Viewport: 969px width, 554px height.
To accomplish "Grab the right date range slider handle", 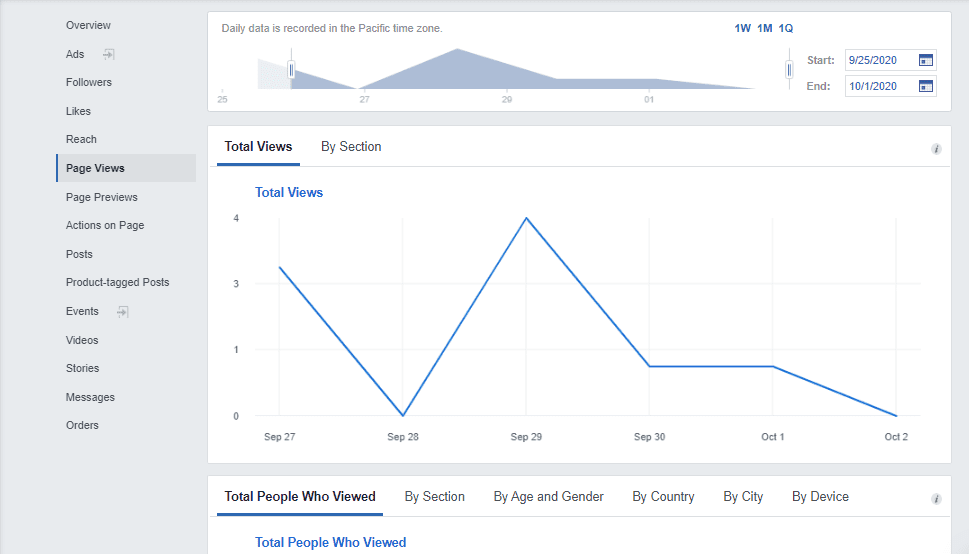I will [789, 69].
